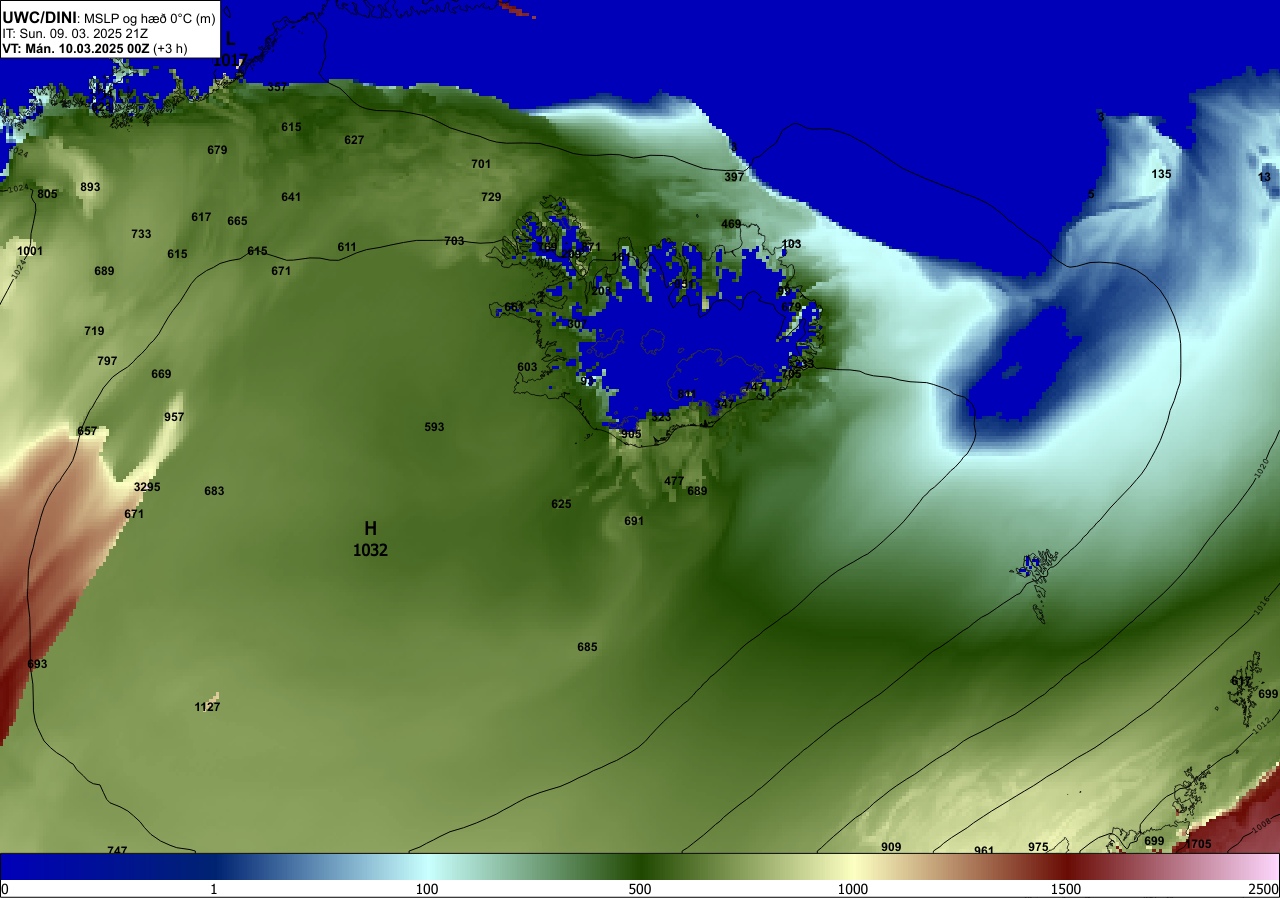Image resolution: width=1280 pixels, height=898 pixels.
Task: Click the 103 height value
Action: [791, 244]
